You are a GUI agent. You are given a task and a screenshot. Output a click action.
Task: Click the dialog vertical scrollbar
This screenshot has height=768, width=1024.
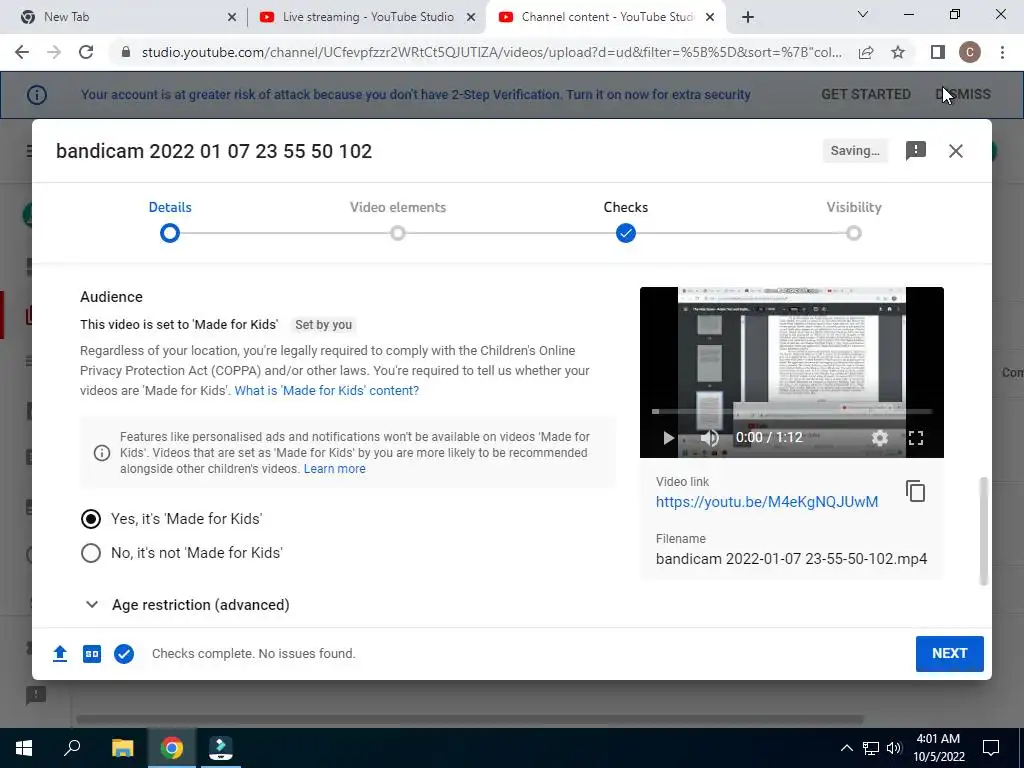[983, 531]
